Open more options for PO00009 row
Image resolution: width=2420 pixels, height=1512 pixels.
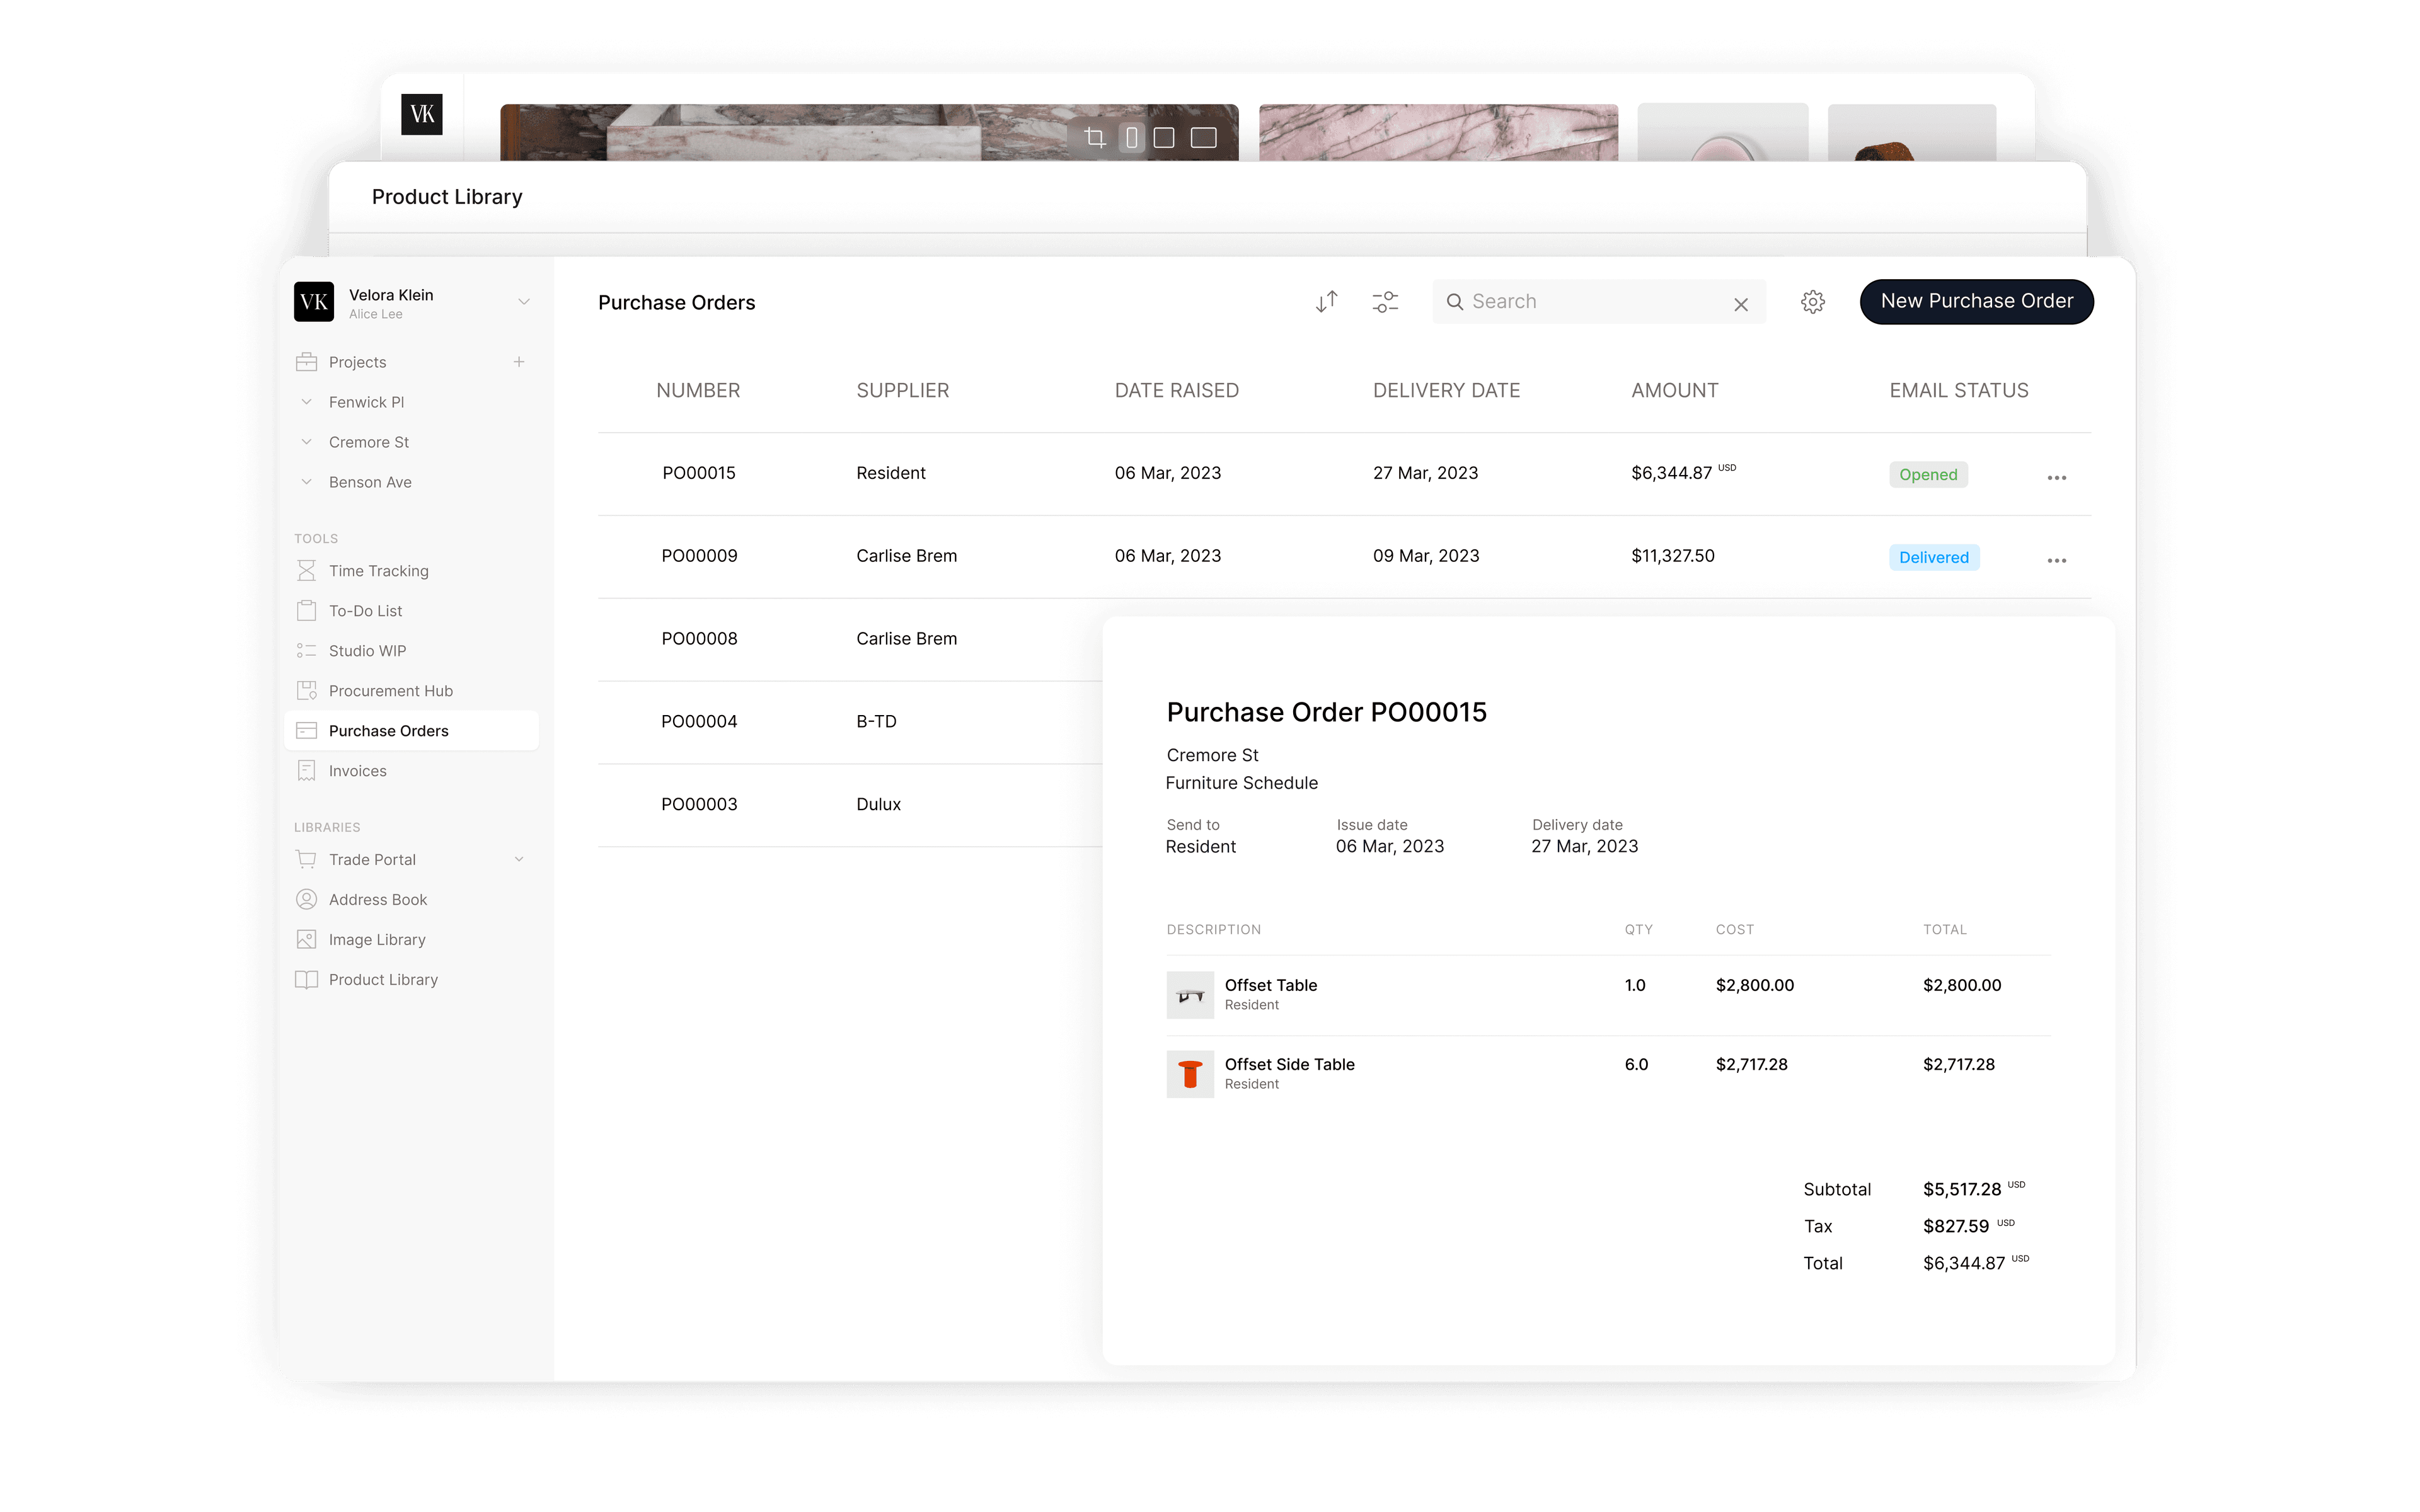2056,561
